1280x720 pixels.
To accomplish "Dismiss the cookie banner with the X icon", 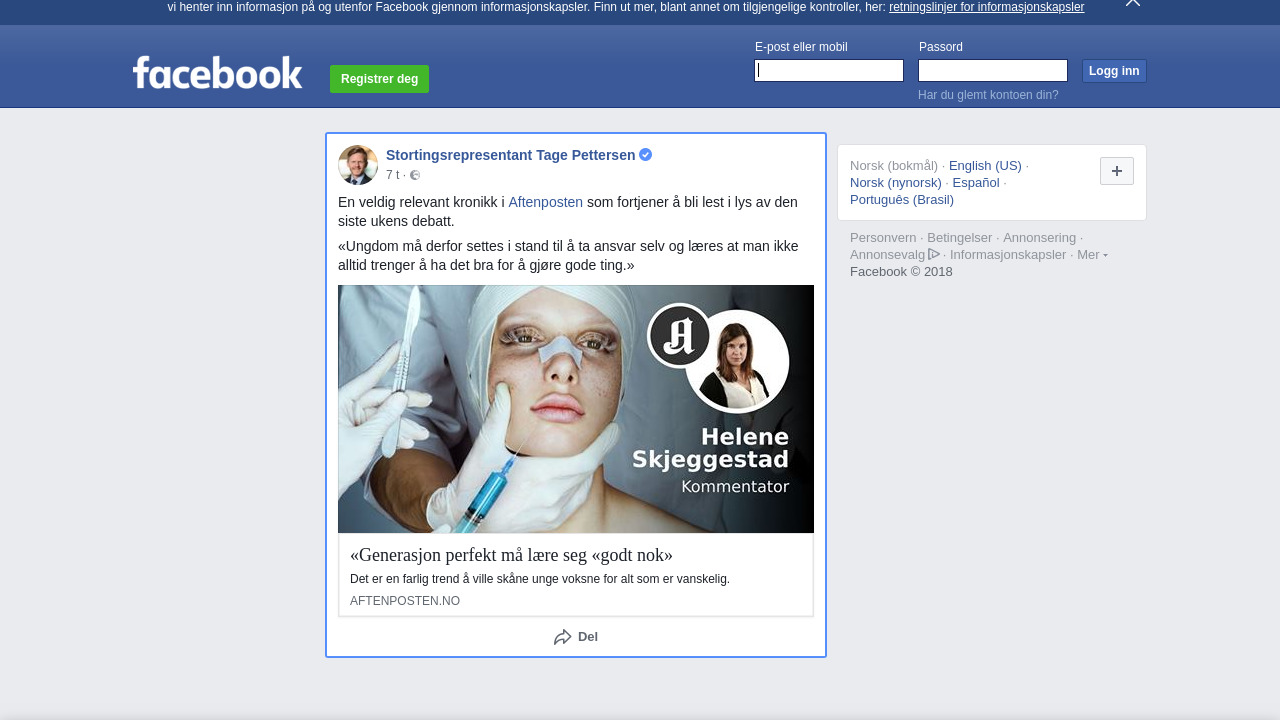I will point(1132,3).
